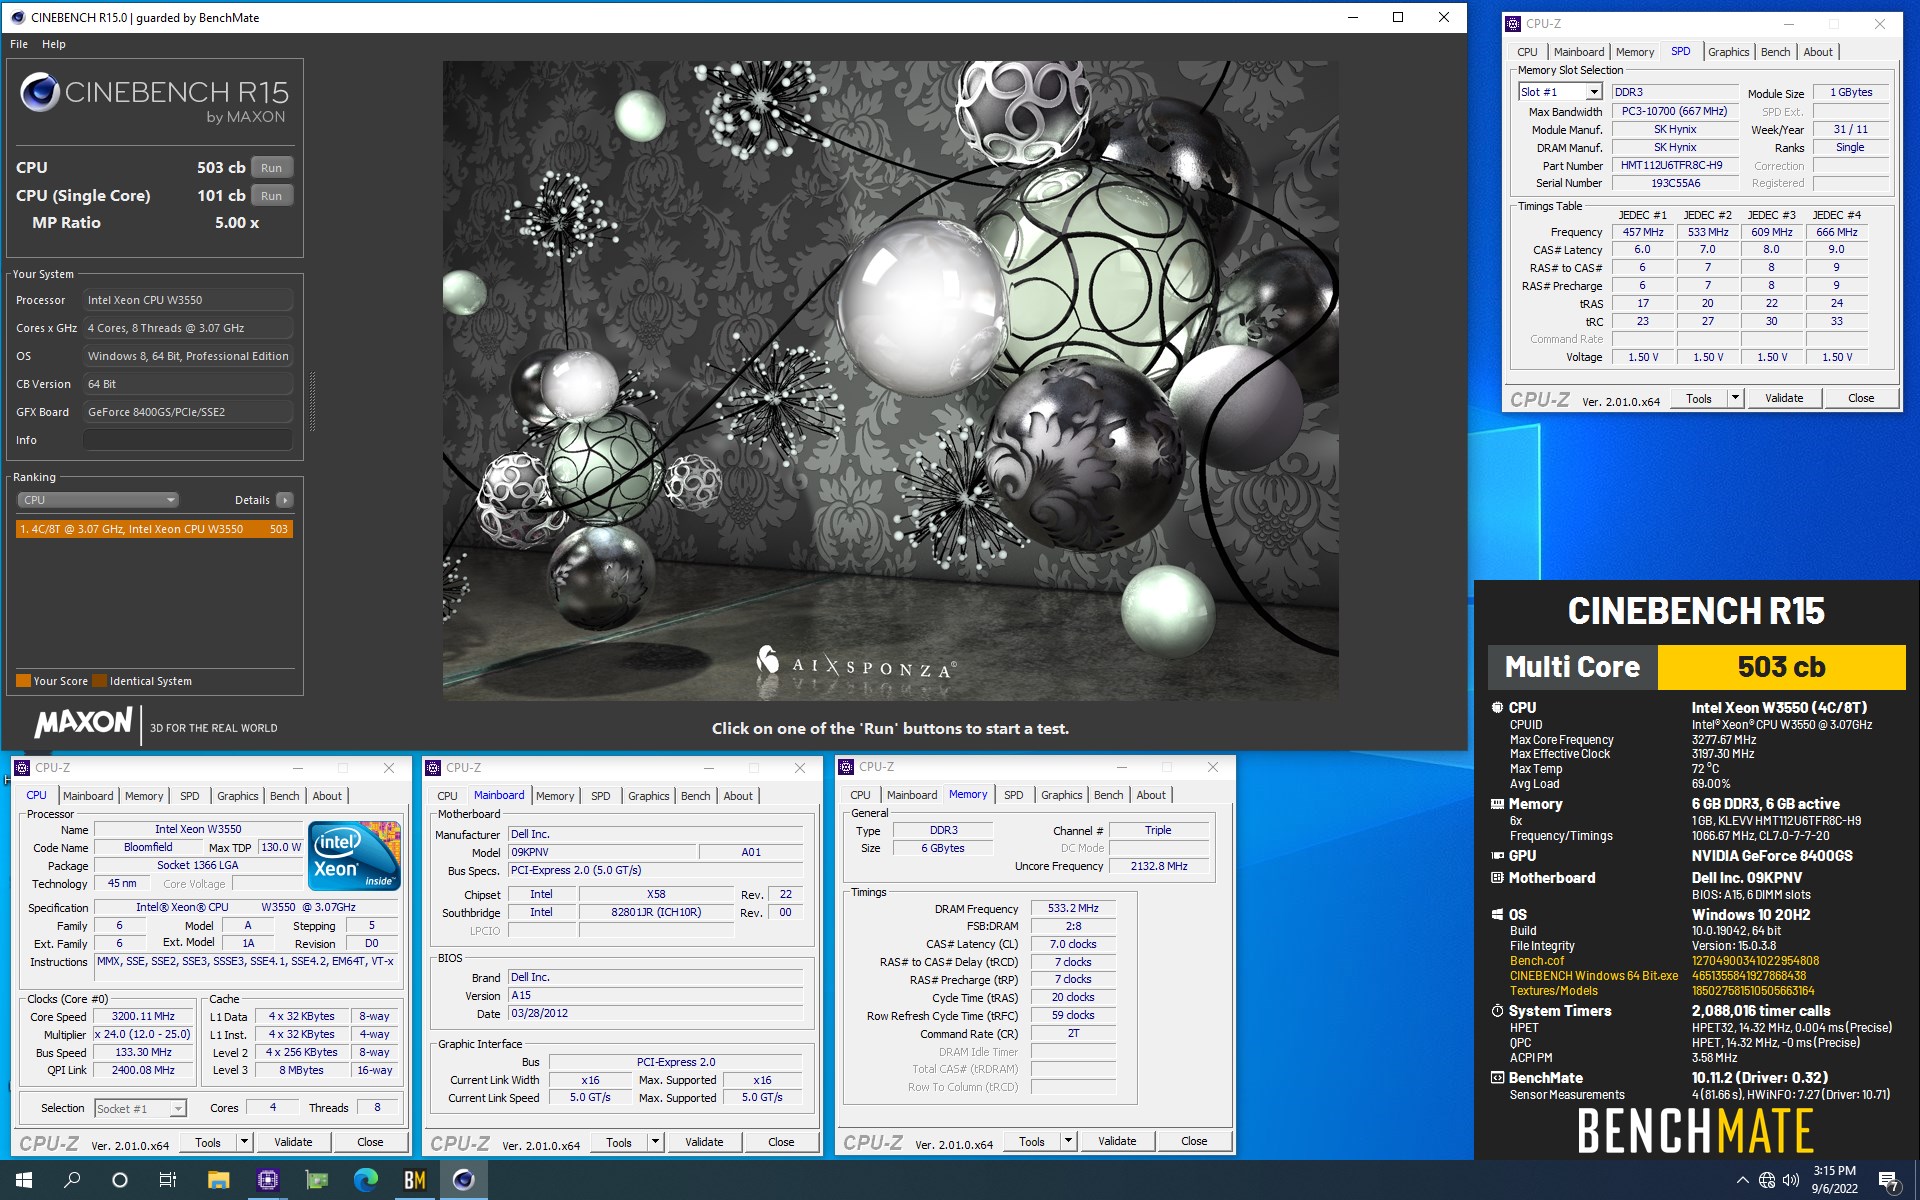Switch to BenchMate taskbar icon
The height and width of the screenshot is (1200, 1920).
[415, 1180]
